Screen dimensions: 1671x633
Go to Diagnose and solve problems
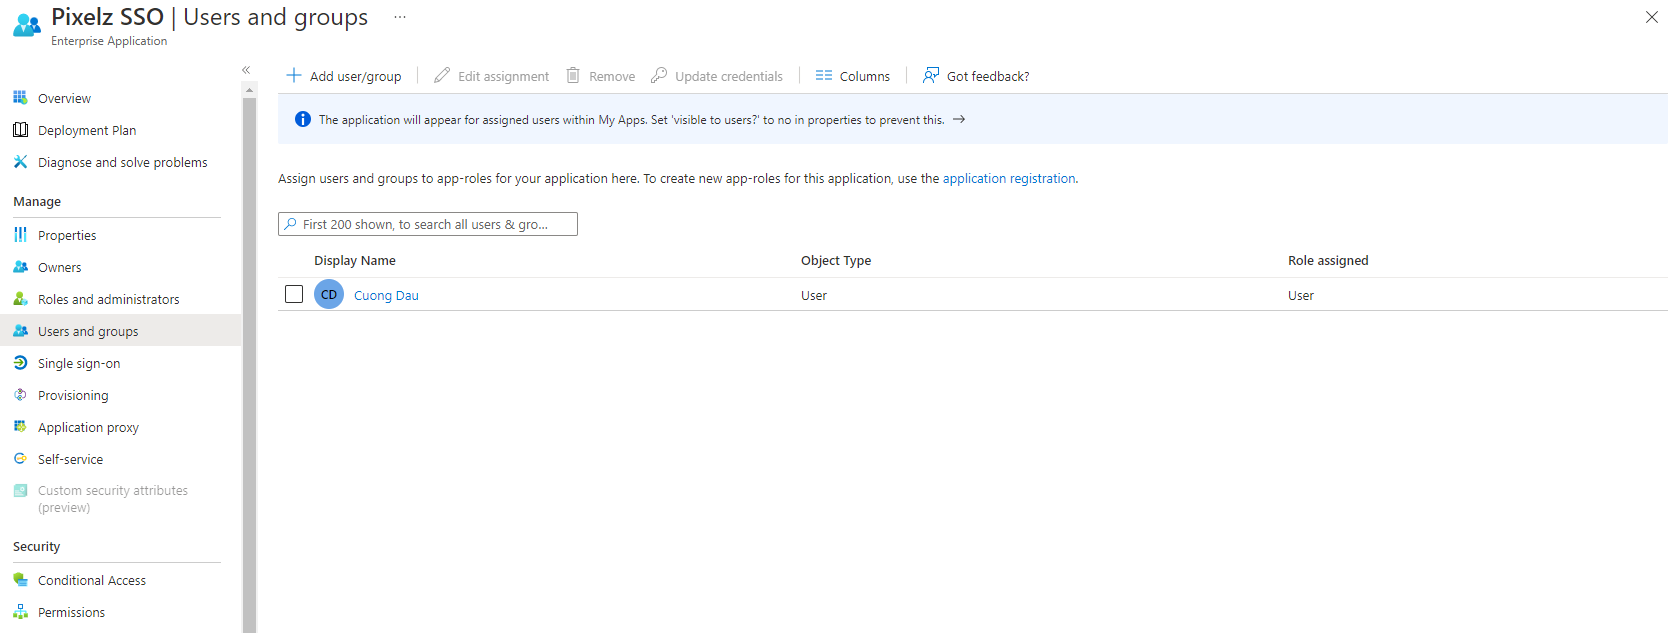coord(123,162)
